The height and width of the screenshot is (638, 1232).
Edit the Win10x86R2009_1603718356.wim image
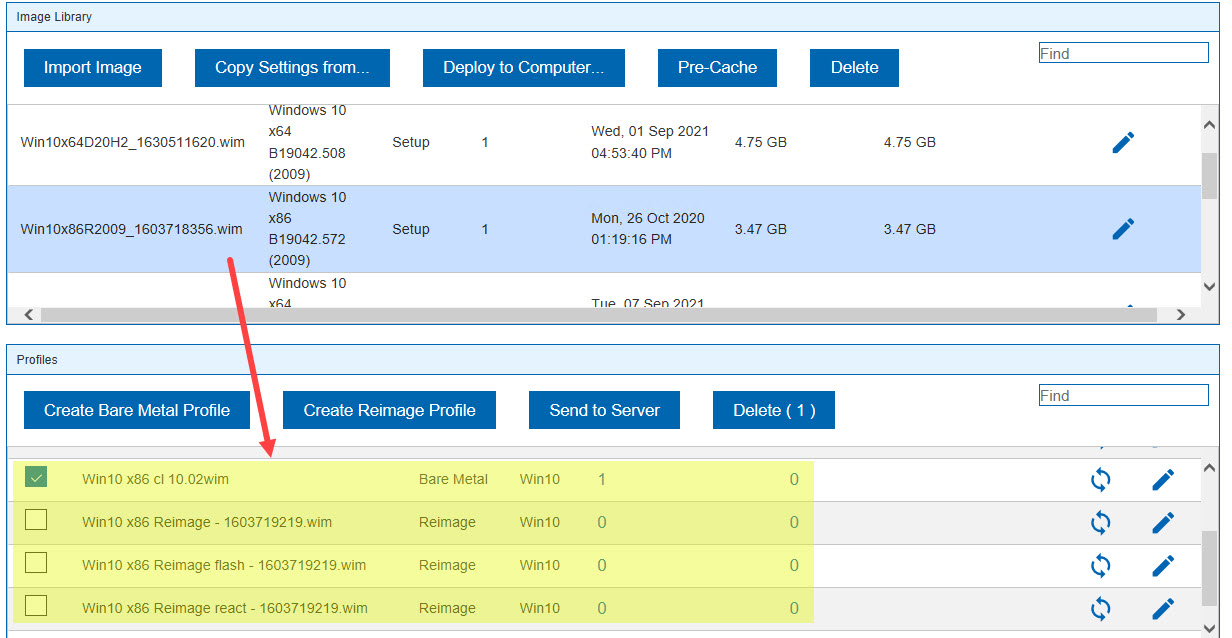click(x=1123, y=229)
